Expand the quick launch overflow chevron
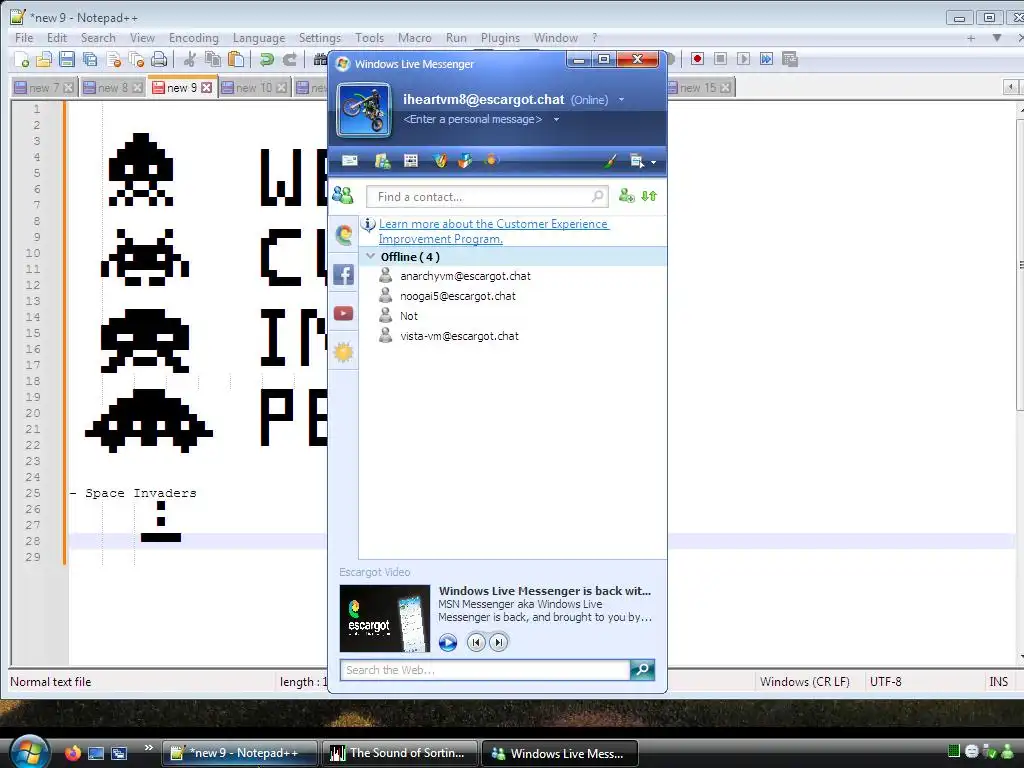 pyautogui.click(x=148, y=748)
